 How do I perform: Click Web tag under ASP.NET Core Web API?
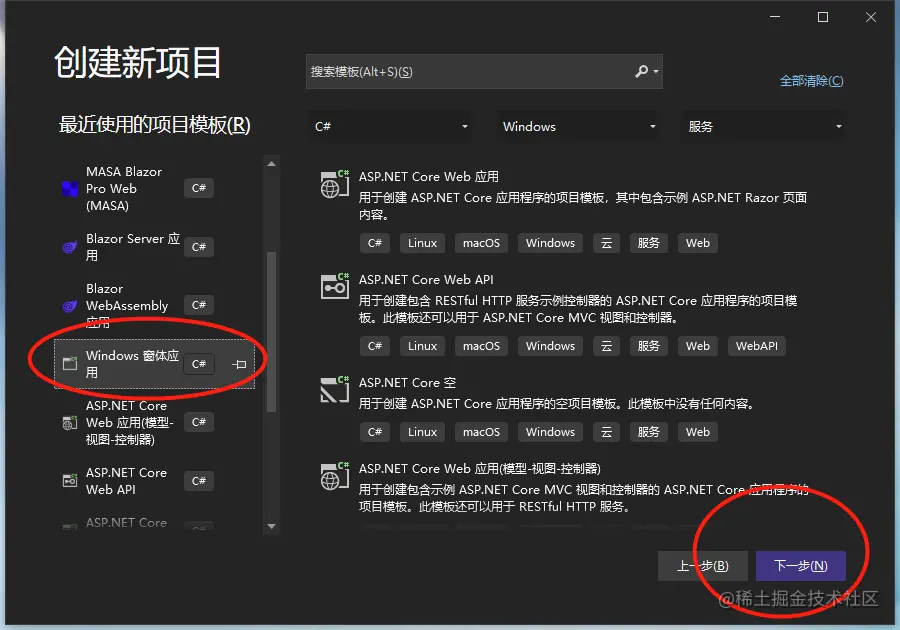697,346
